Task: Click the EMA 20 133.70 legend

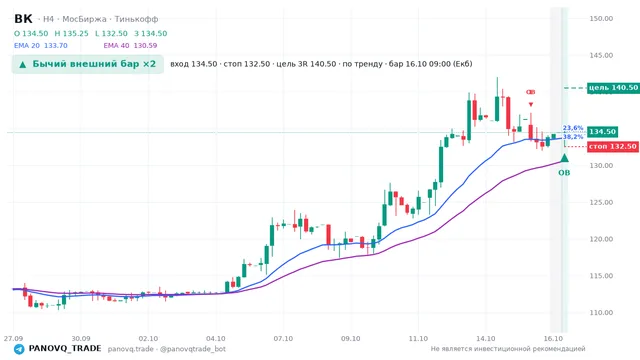Action: click(x=41, y=46)
